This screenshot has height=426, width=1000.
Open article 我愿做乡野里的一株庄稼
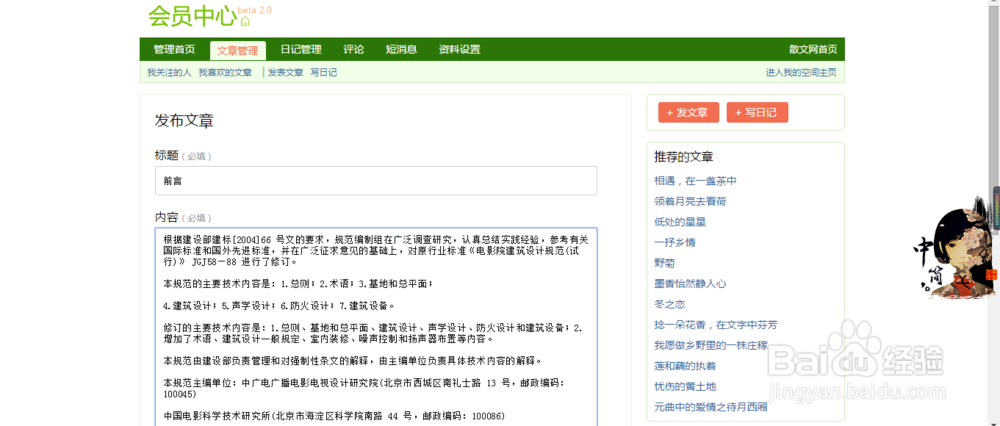click(x=710, y=345)
